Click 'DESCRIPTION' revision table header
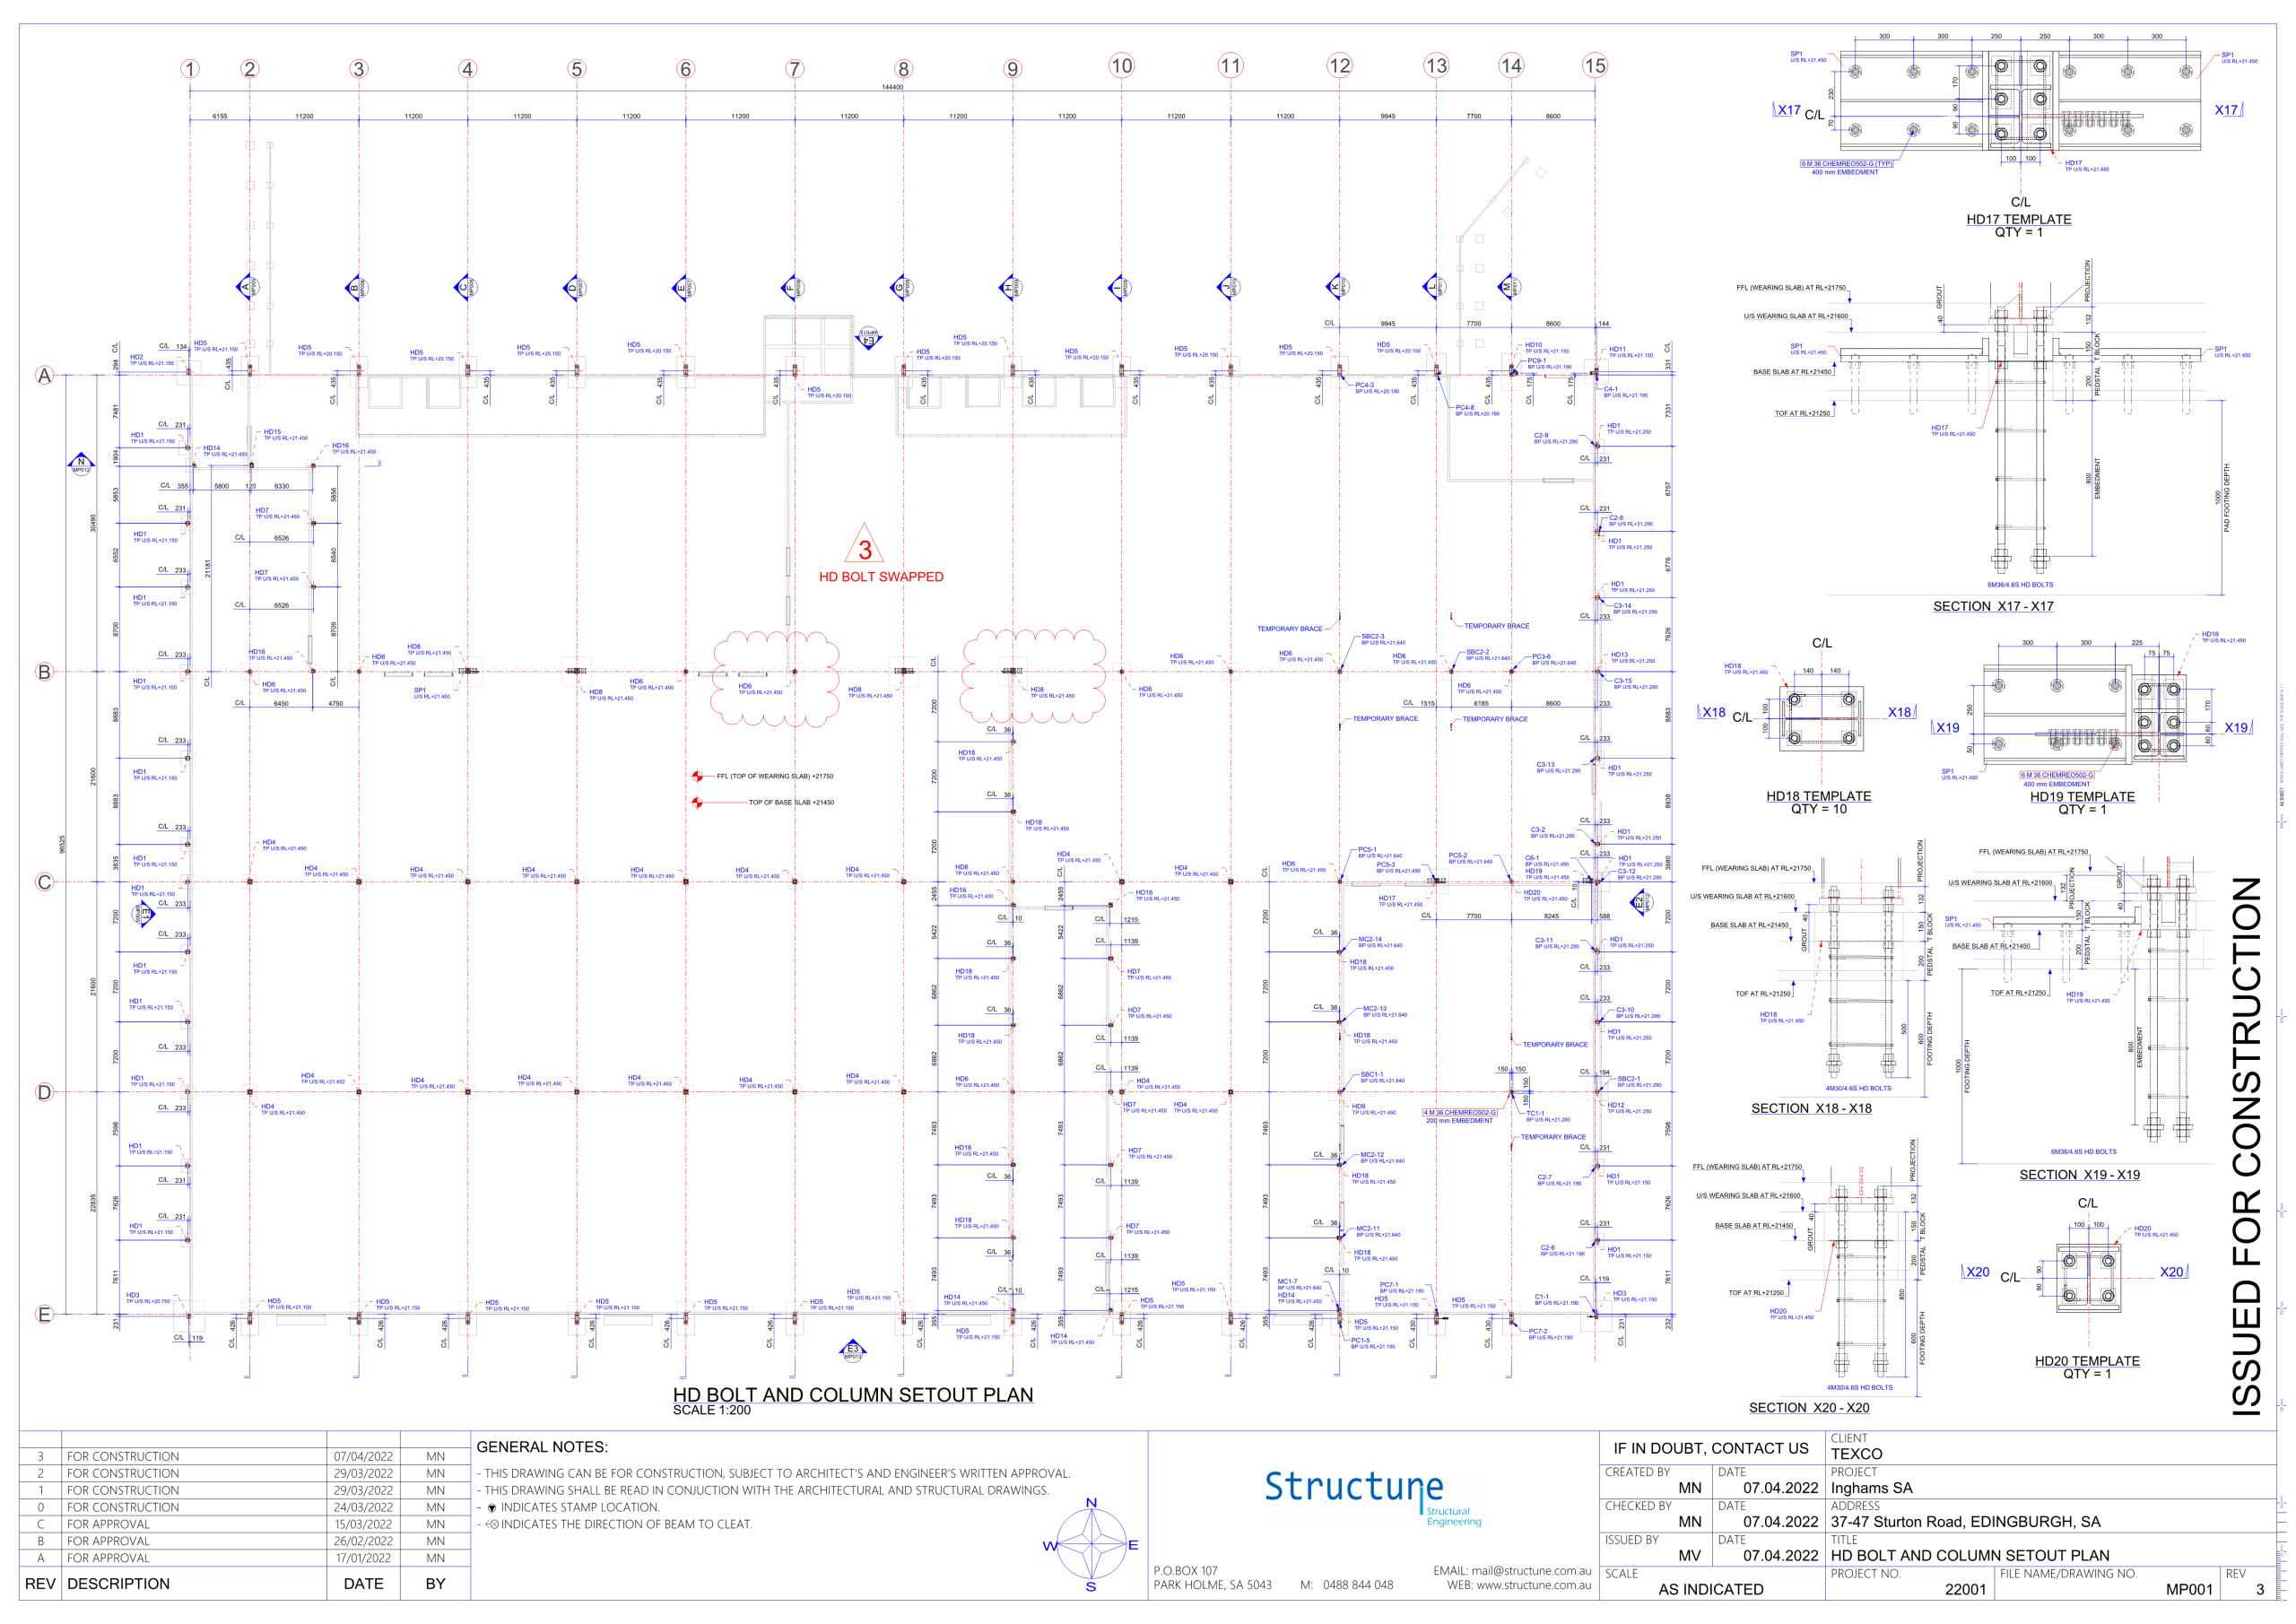This screenshot has width=2296, height=1624. (118, 1584)
